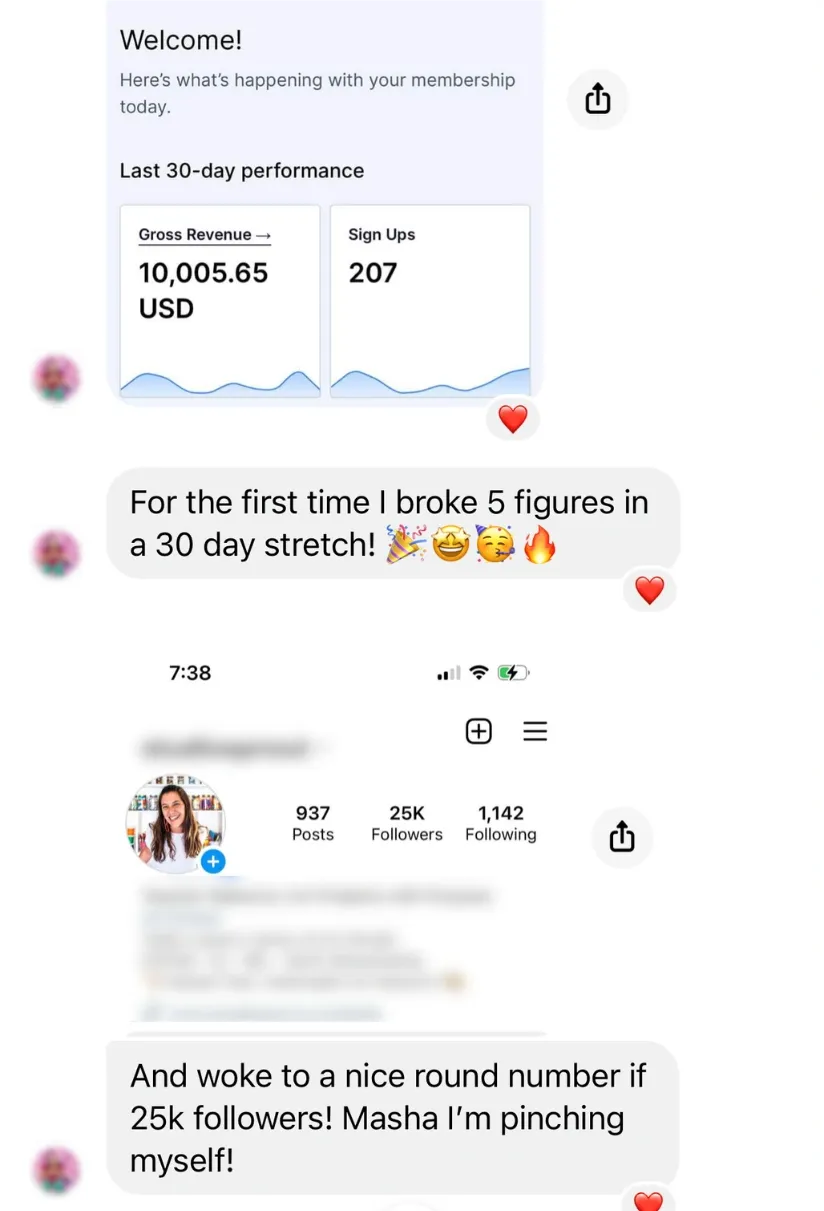Tap heart reaction on 5 figures message

coord(650,590)
